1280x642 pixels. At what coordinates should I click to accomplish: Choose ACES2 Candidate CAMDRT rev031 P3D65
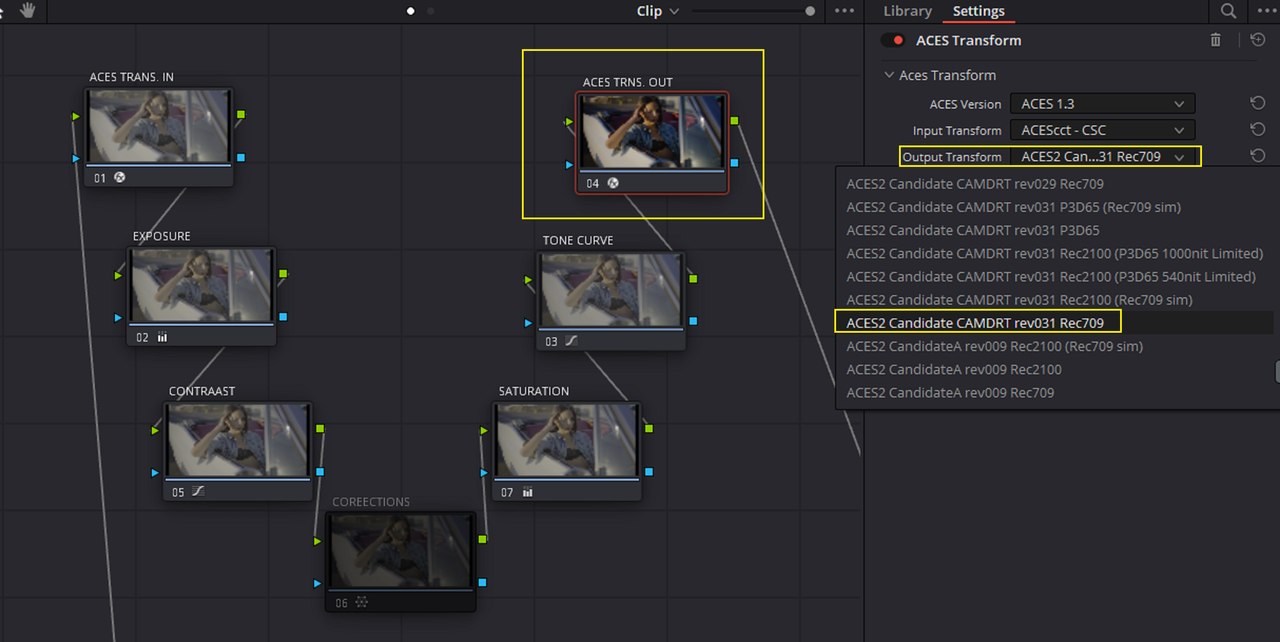click(975, 230)
